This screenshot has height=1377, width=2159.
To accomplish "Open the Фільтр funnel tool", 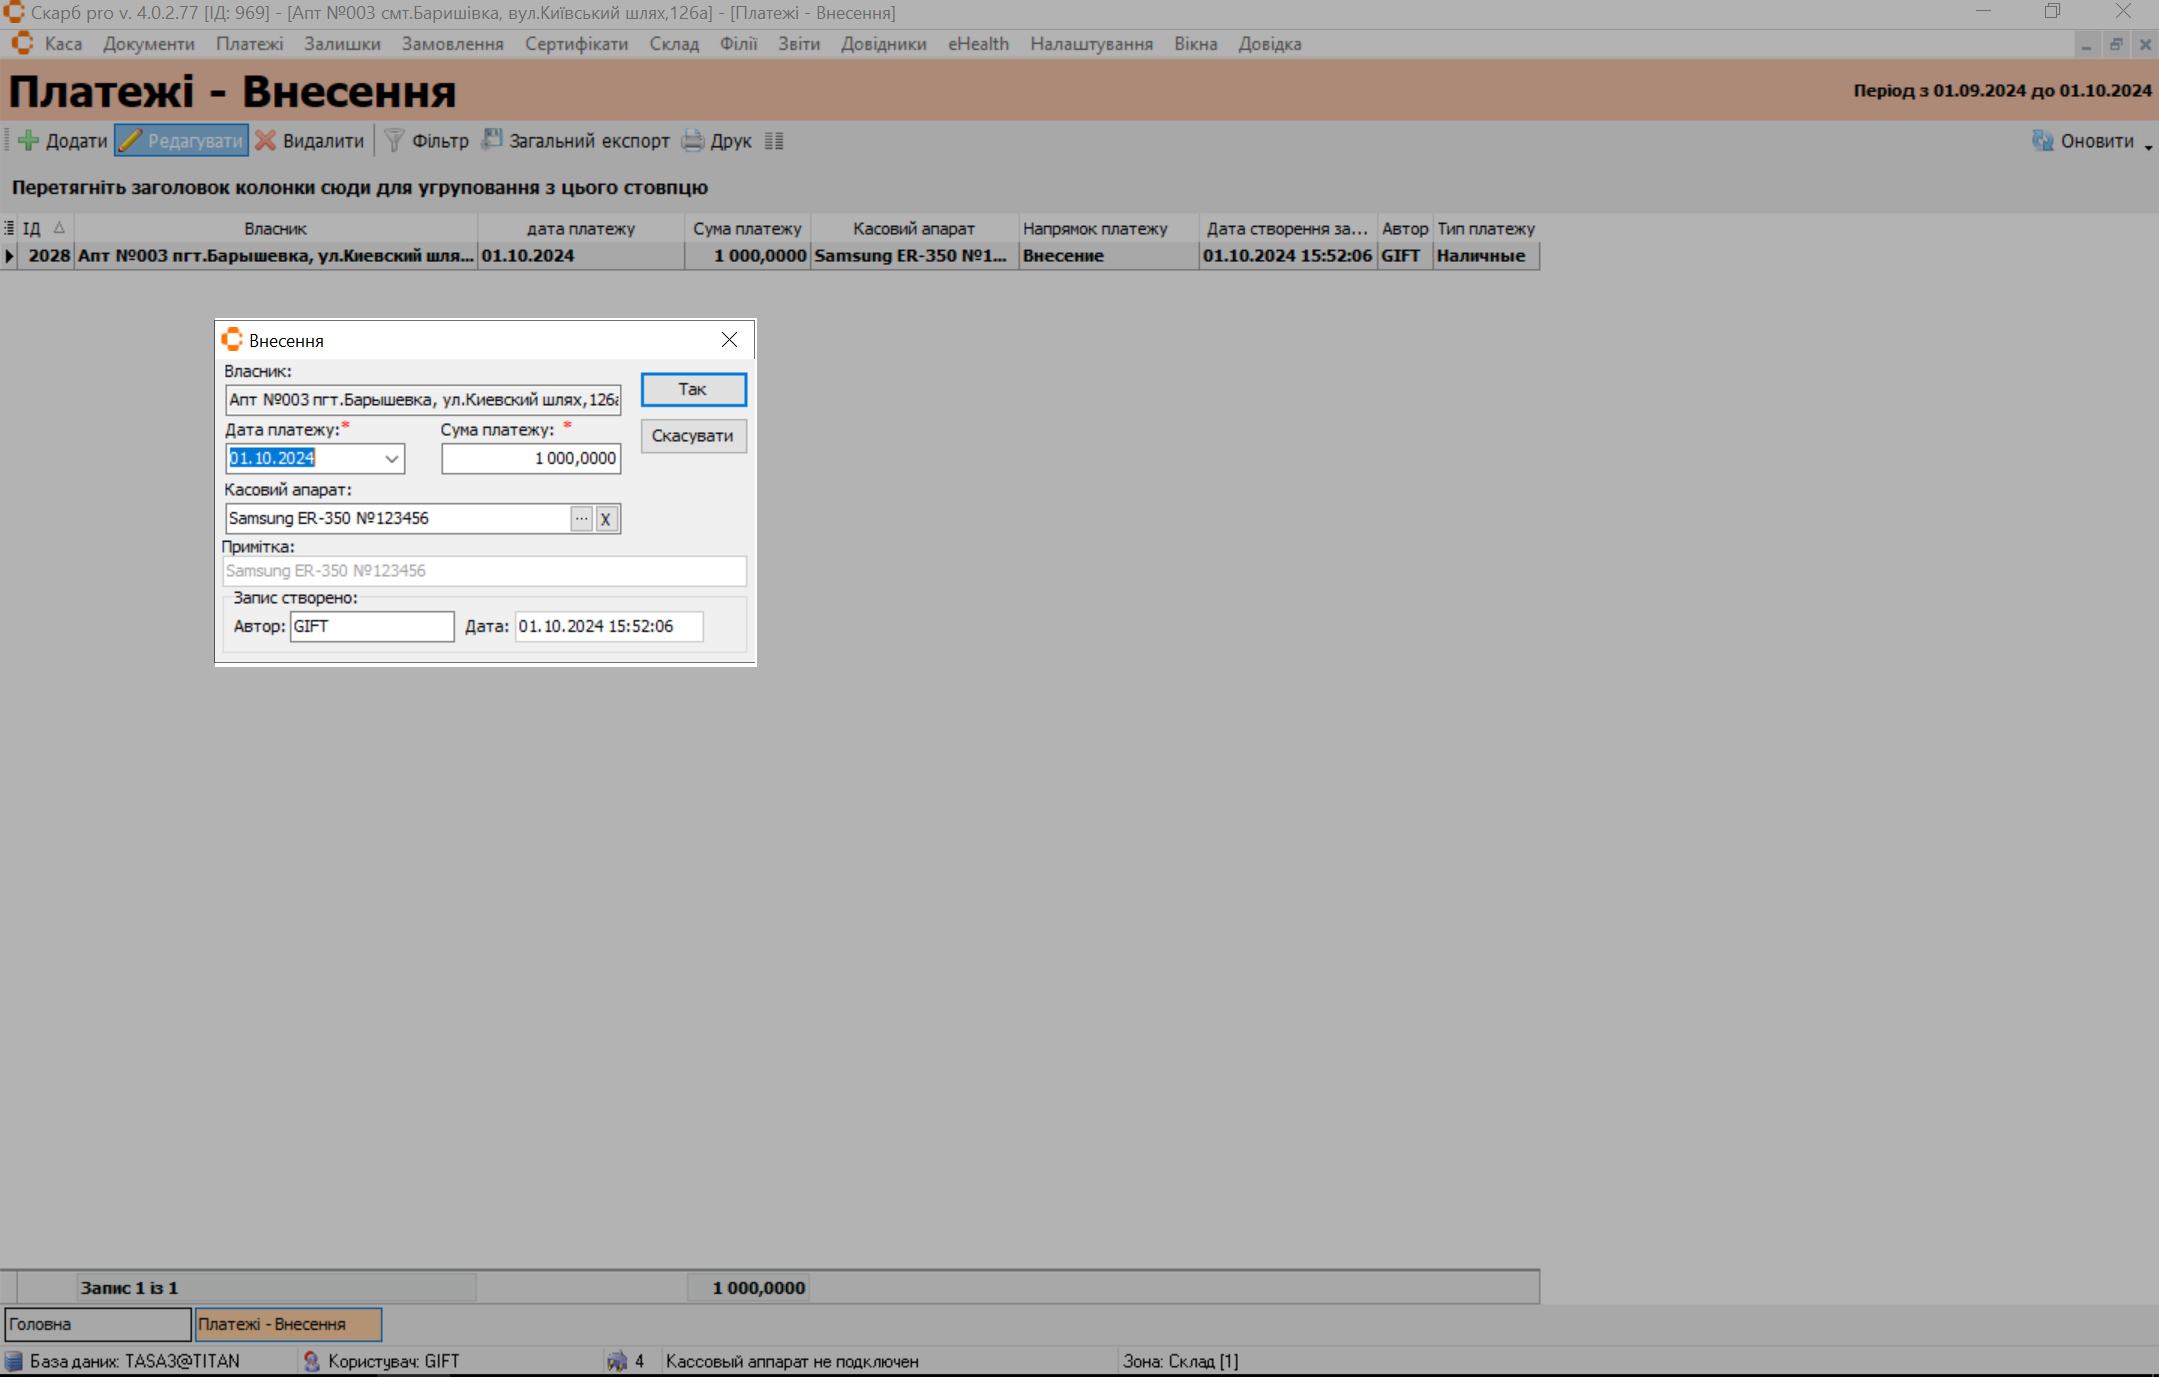I will click(395, 141).
